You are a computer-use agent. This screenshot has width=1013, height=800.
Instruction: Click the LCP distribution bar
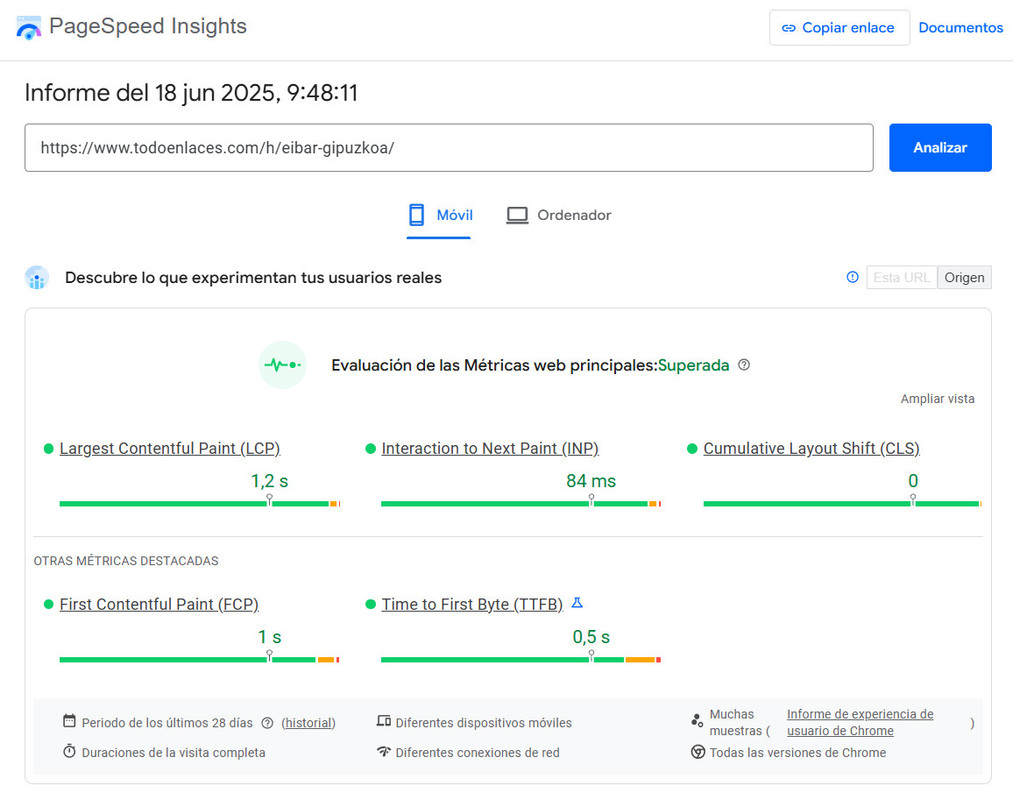click(200, 503)
